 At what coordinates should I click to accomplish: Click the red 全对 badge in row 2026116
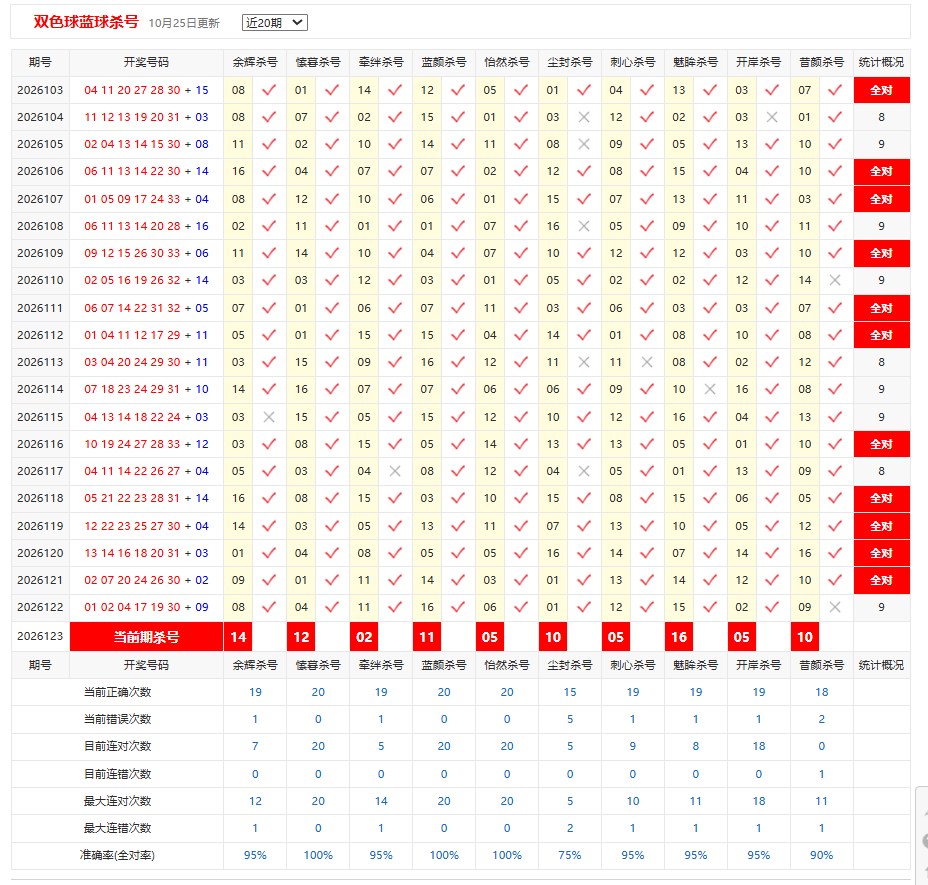[x=881, y=444]
